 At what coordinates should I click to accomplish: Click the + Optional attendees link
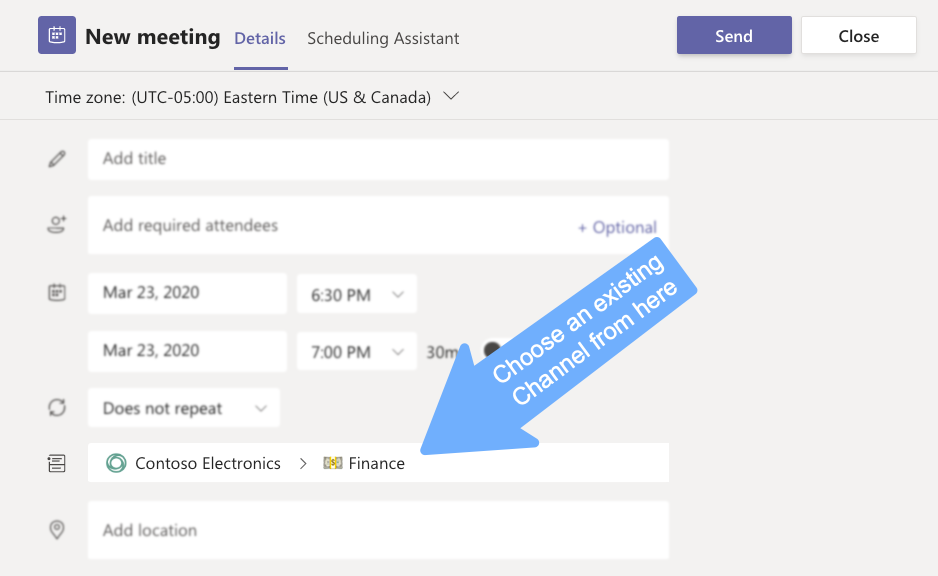click(x=616, y=227)
